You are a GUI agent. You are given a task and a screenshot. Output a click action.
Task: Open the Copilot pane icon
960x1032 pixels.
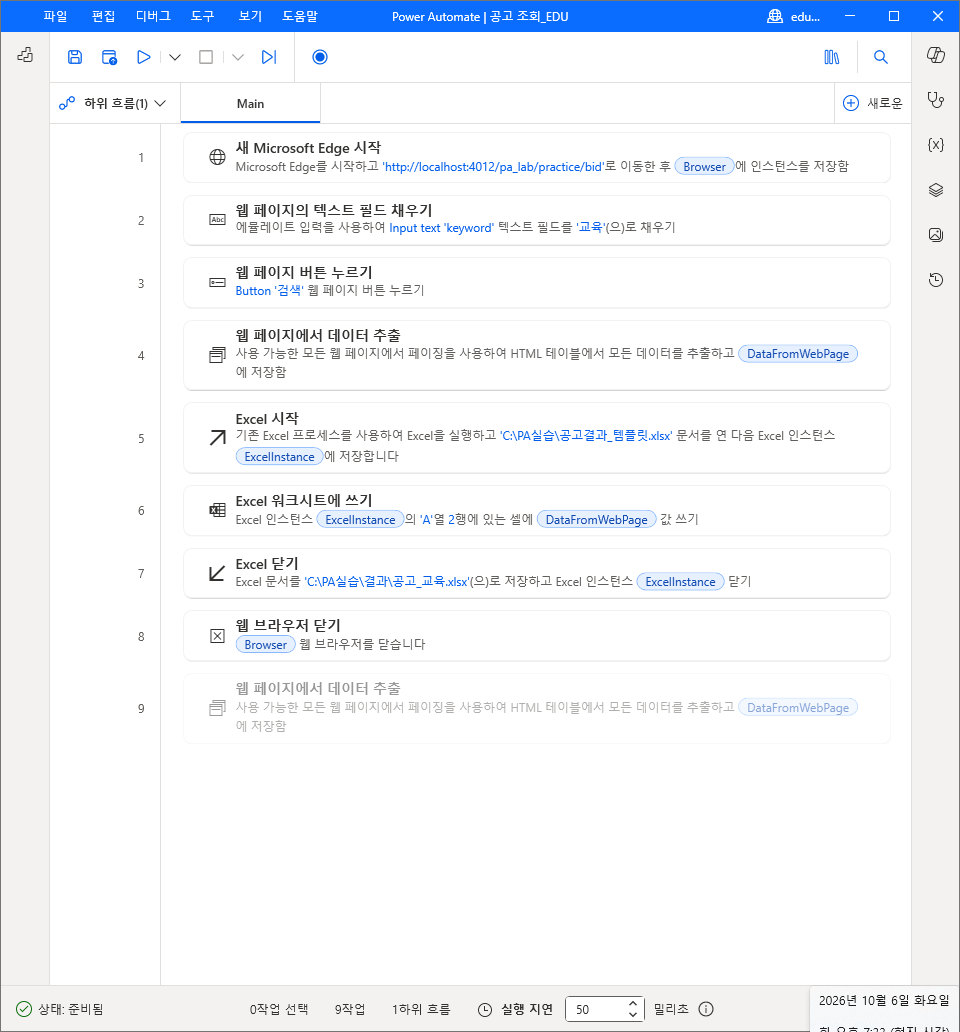point(936,55)
